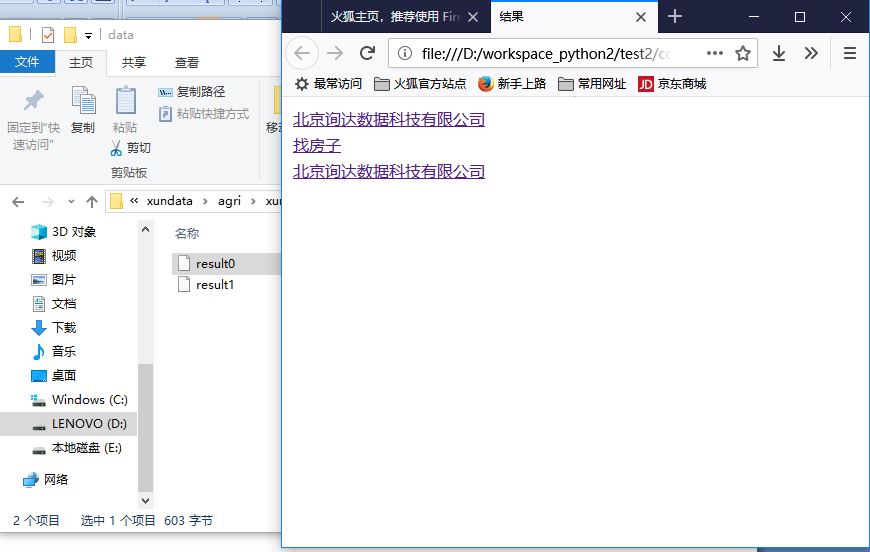Screen dimensions: 870x552
Task: Open 本地磁盘 (E:) drive
Action: (77, 448)
